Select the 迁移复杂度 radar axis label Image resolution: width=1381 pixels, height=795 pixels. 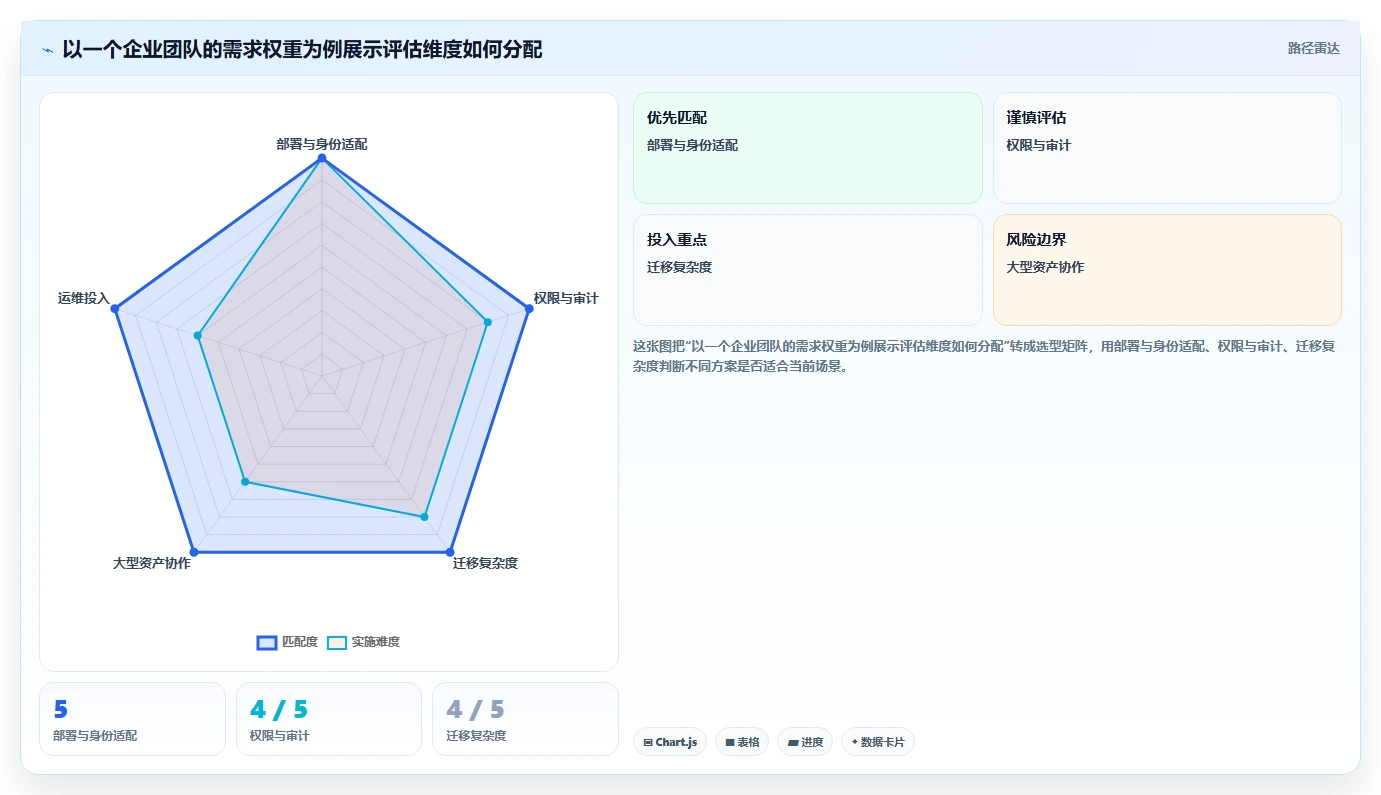click(x=485, y=563)
